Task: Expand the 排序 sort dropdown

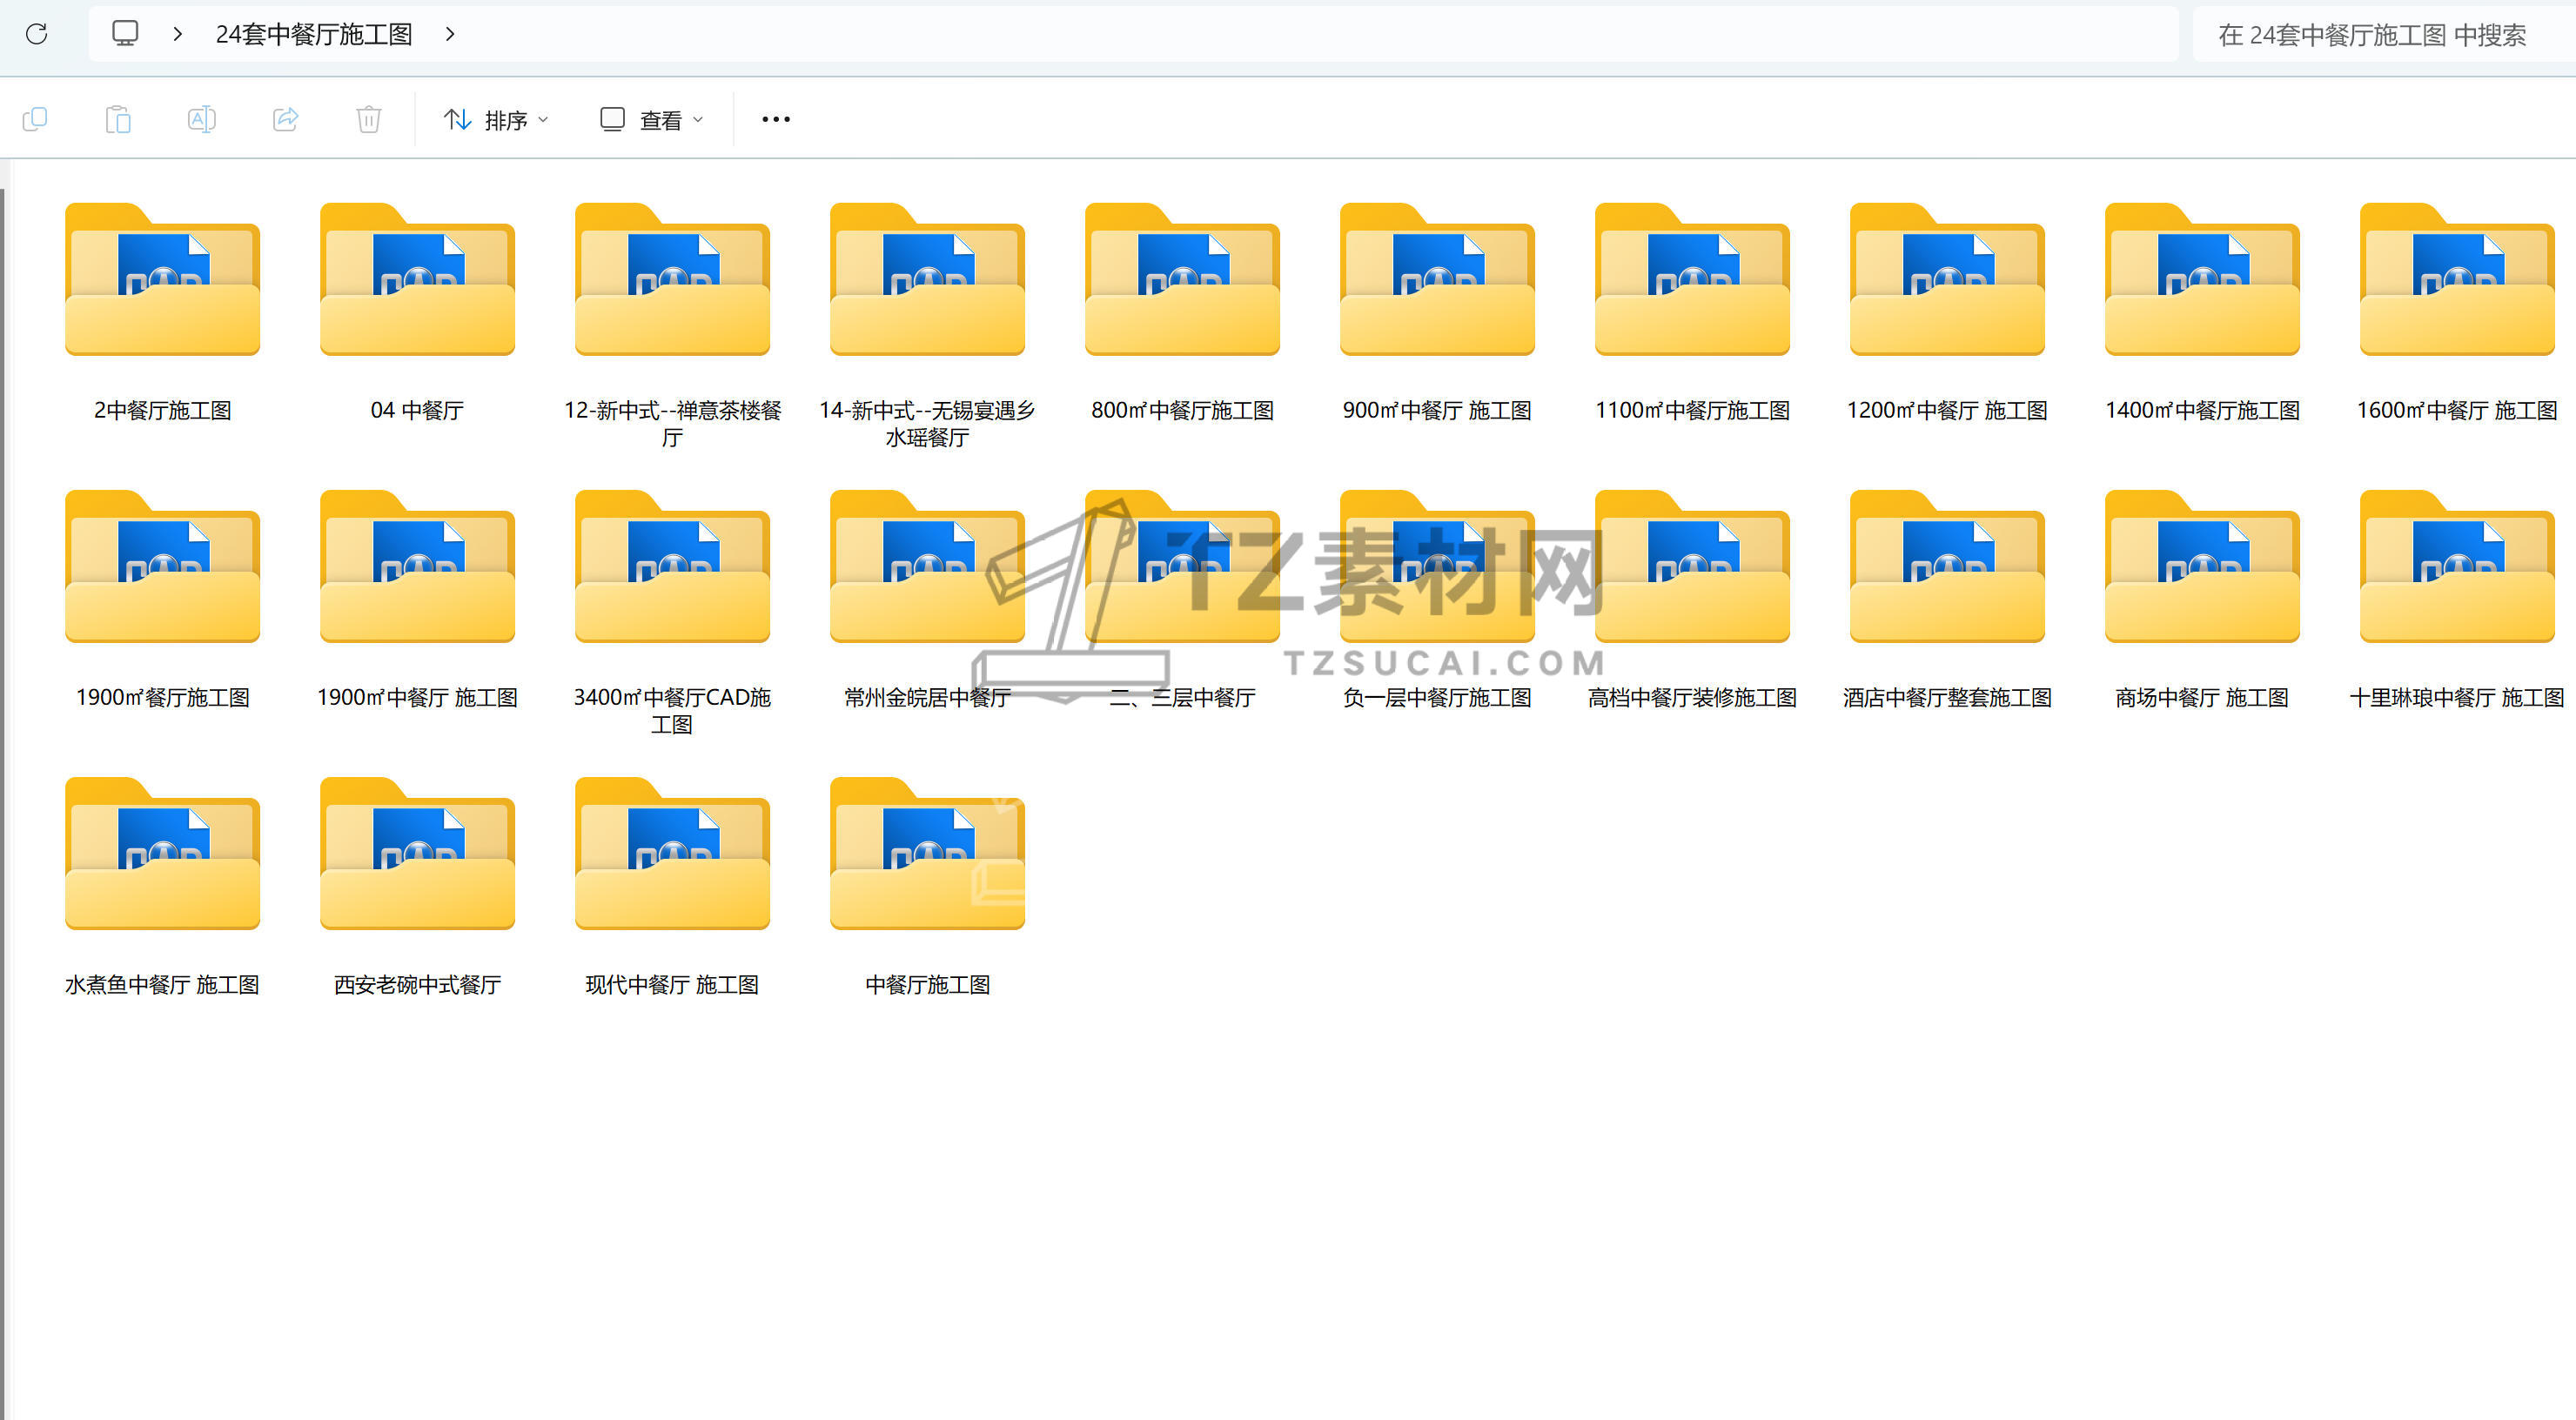Action: pyautogui.click(x=497, y=120)
